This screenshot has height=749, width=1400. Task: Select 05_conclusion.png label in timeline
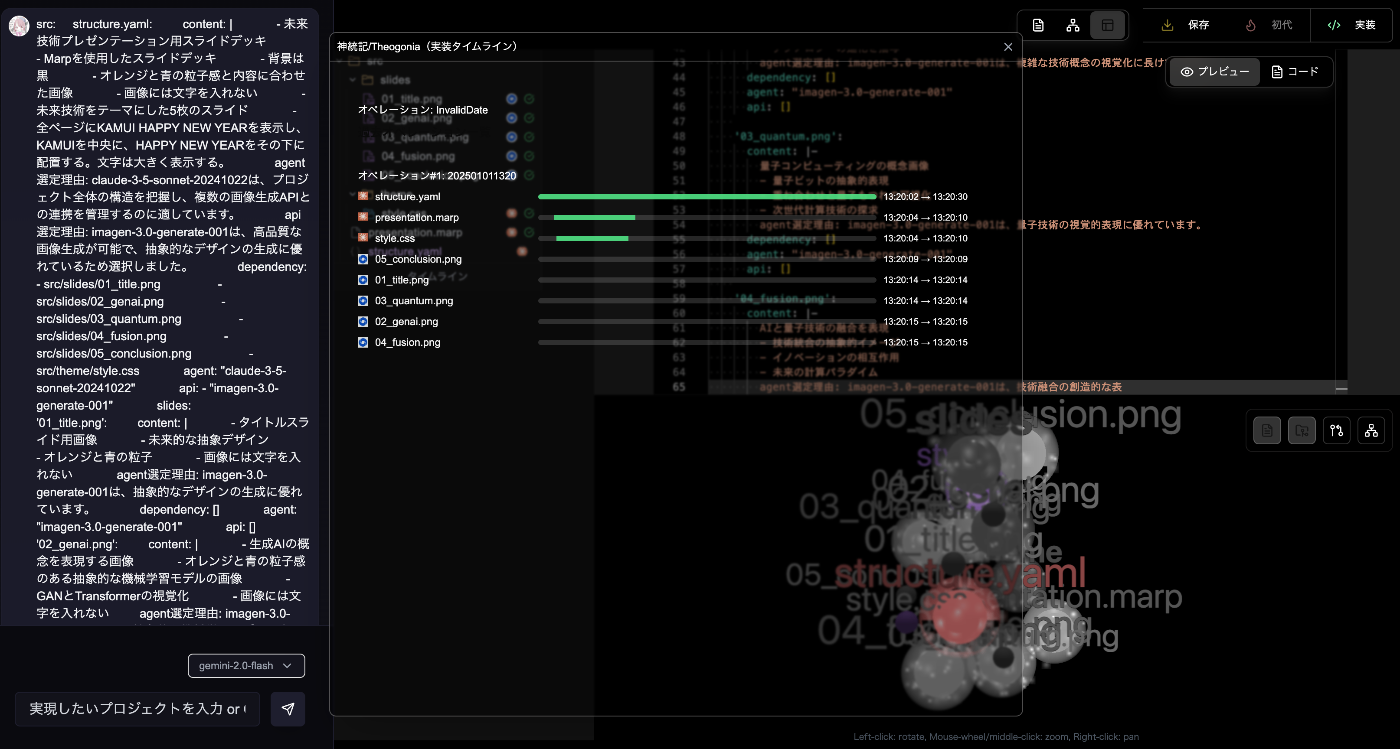coord(418,260)
